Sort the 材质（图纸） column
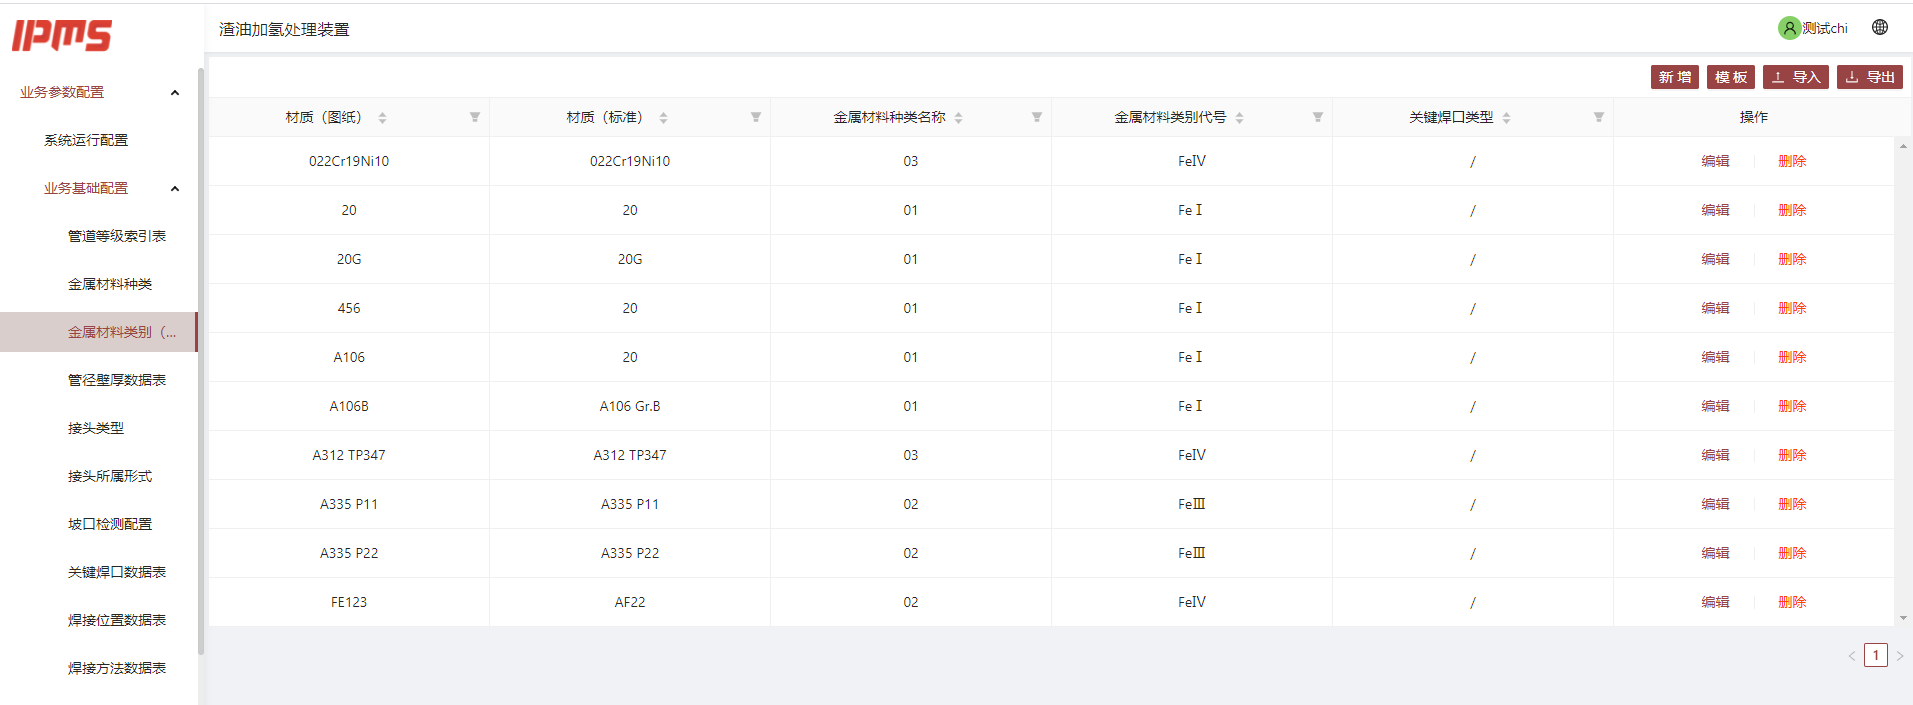 click(x=382, y=118)
